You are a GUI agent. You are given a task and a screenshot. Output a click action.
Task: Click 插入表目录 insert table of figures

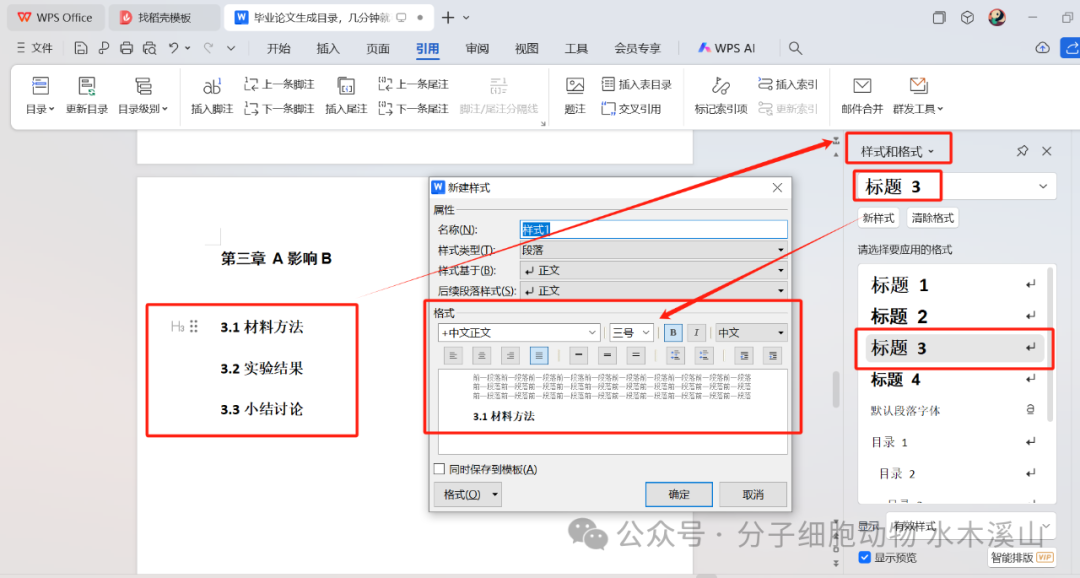[636, 84]
